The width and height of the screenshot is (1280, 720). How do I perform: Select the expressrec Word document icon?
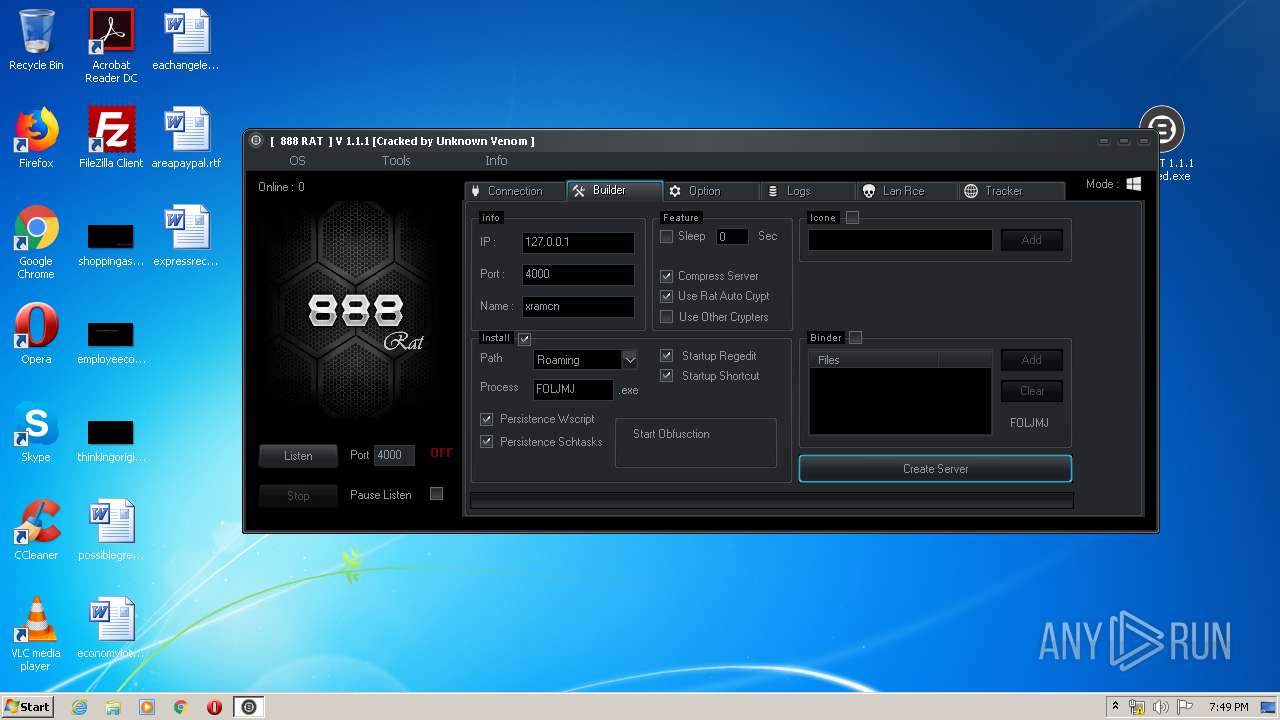tap(186, 236)
